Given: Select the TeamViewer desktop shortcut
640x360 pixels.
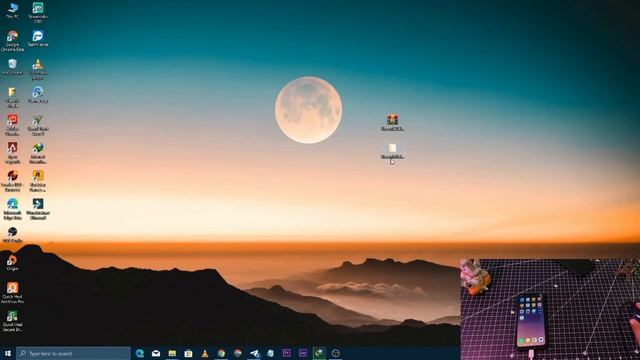Looking at the screenshot, I should 38,38.
